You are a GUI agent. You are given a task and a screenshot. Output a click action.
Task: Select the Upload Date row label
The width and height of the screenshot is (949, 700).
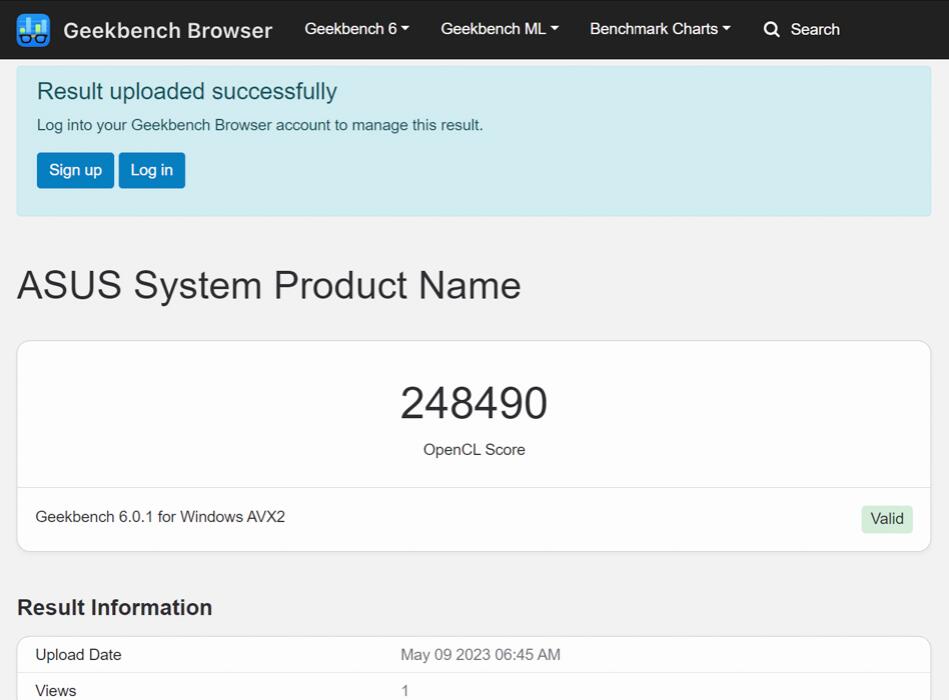78,655
